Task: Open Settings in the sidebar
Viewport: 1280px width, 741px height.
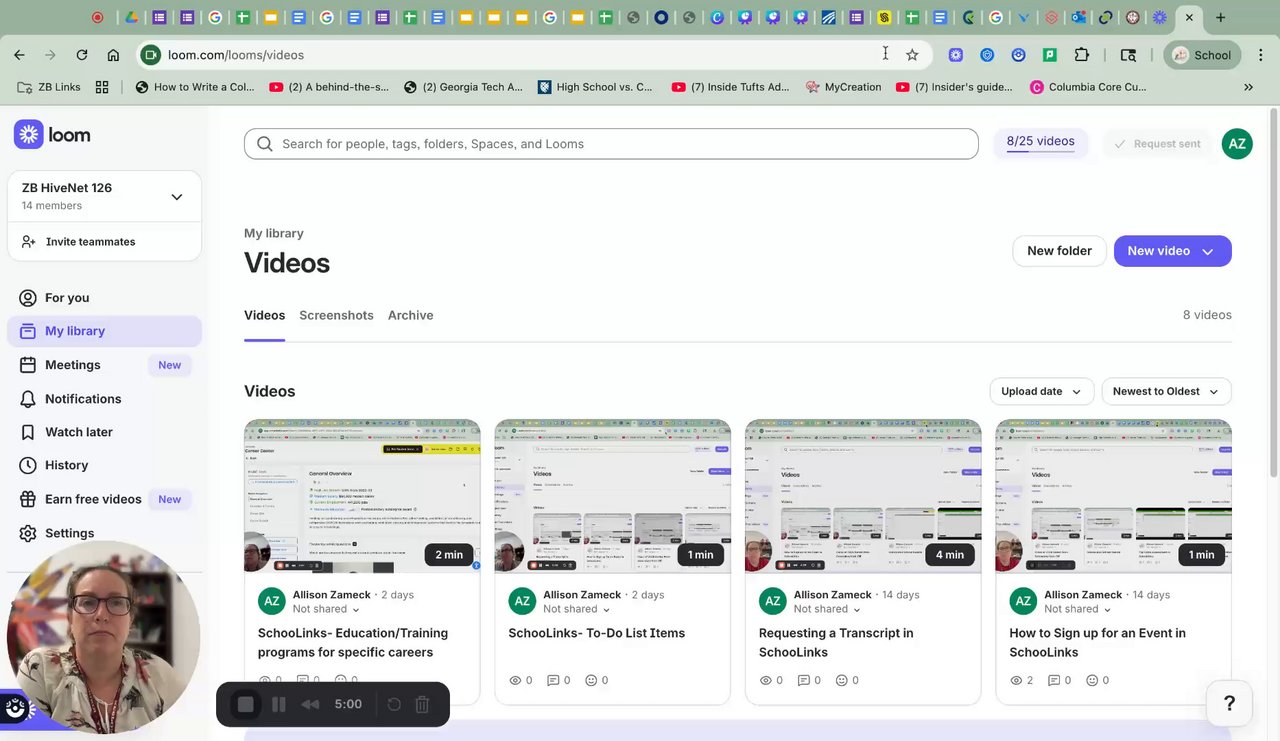Action: (x=104, y=533)
